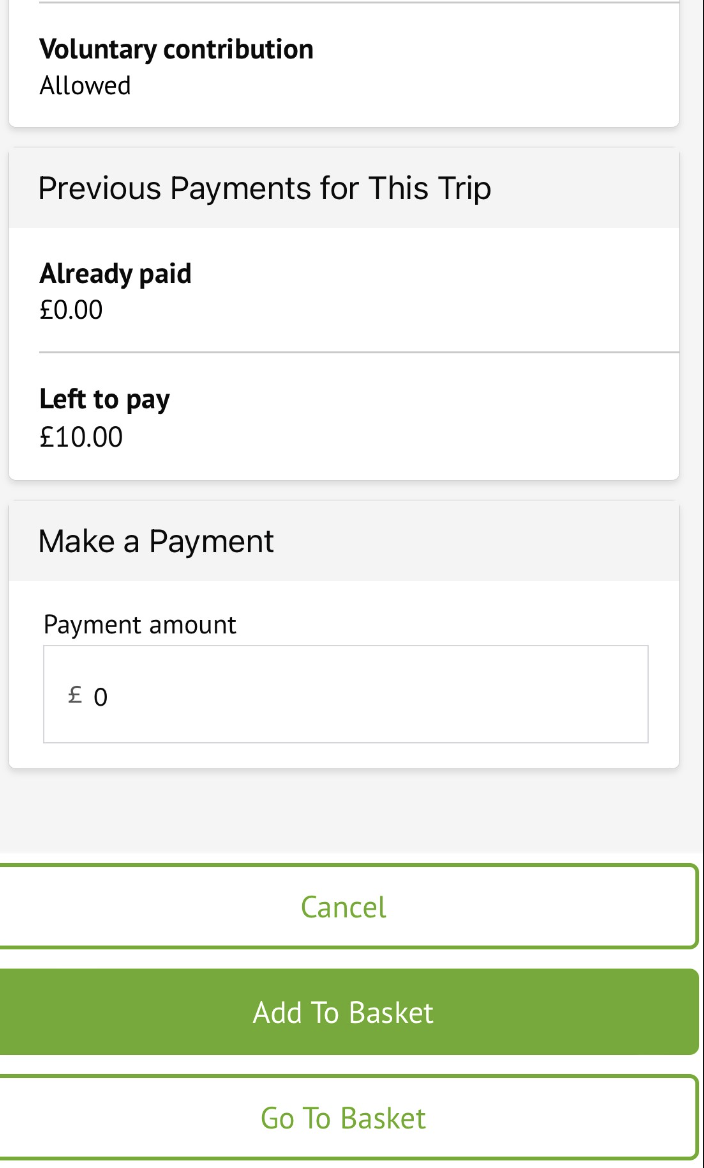Click the Already paid label
Image resolution: width=704 pixels, height=1168 pixels.
[x=115, y=274]
